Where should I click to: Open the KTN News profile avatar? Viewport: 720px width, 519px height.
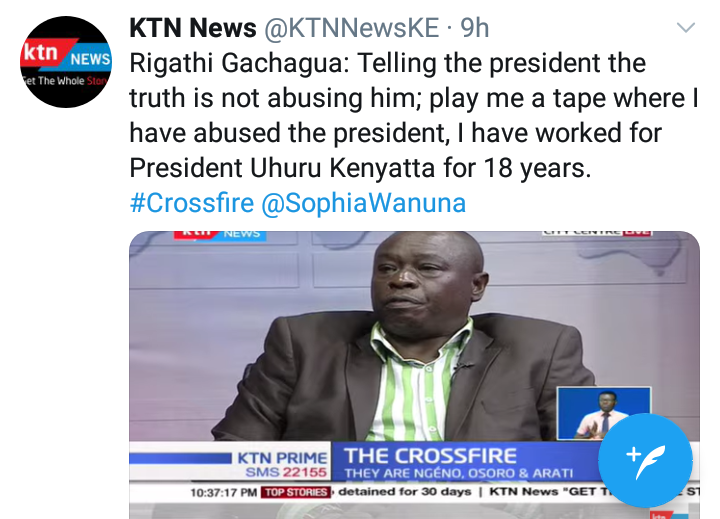click(66, 62)
